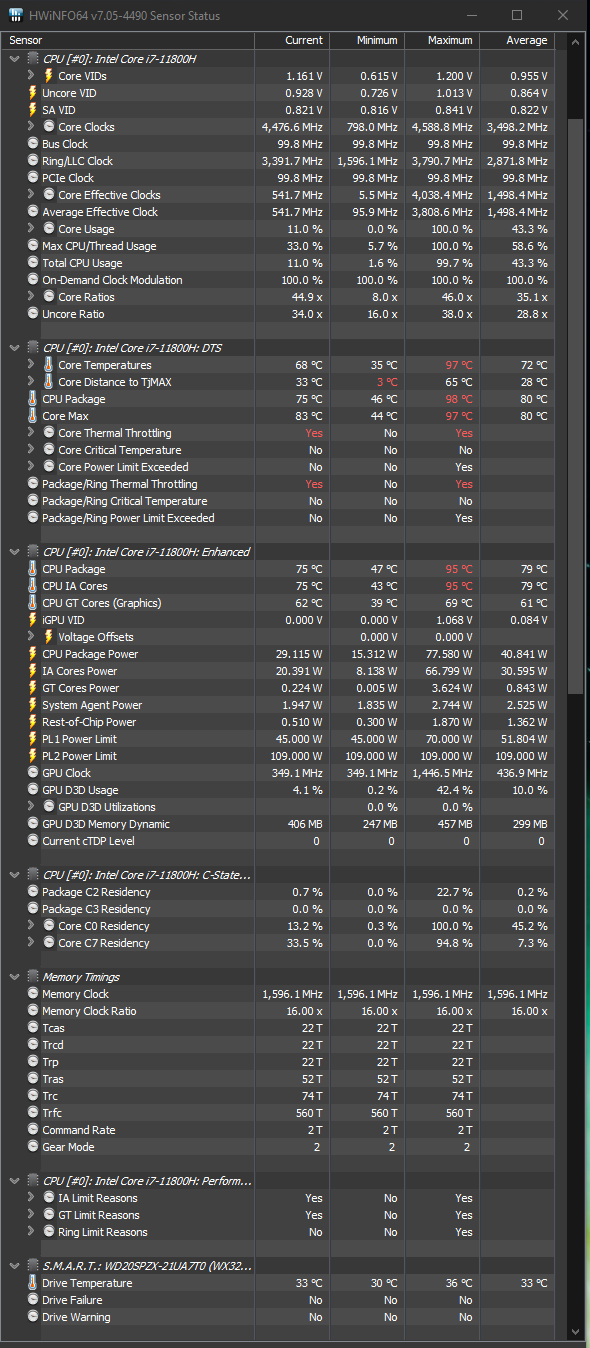
Task: Click the Average Effective Clock icon
Action: (x=33, y=212)
